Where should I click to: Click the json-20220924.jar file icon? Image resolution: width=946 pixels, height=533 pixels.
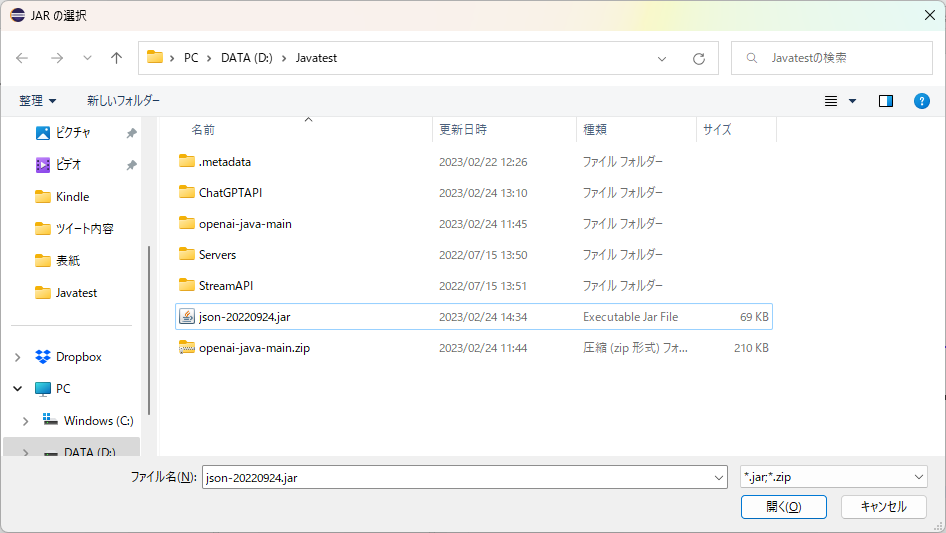(186, 317)
